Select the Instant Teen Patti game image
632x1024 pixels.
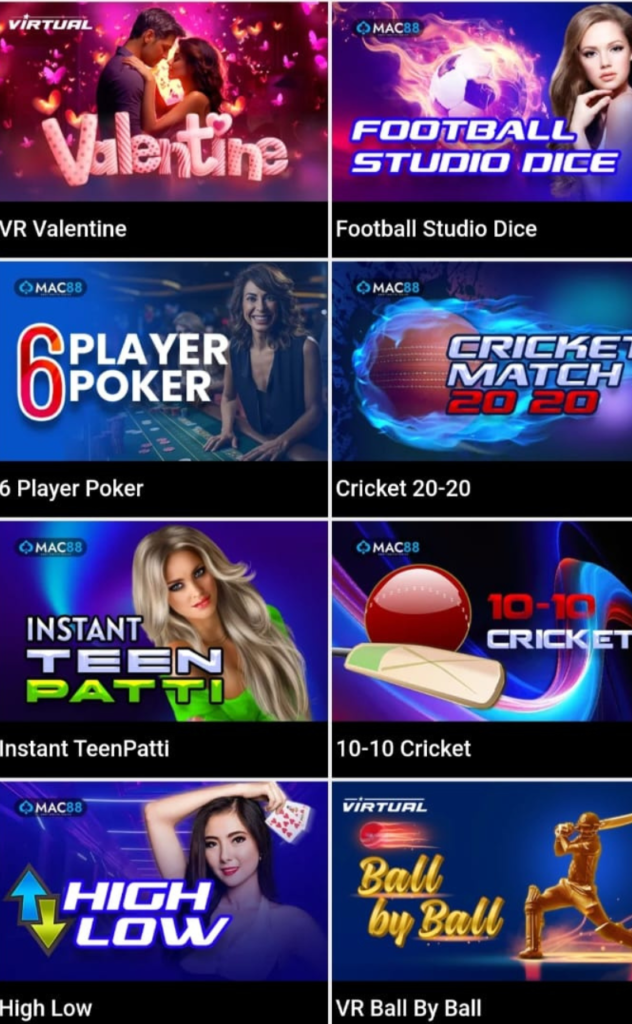click(163, 621)
